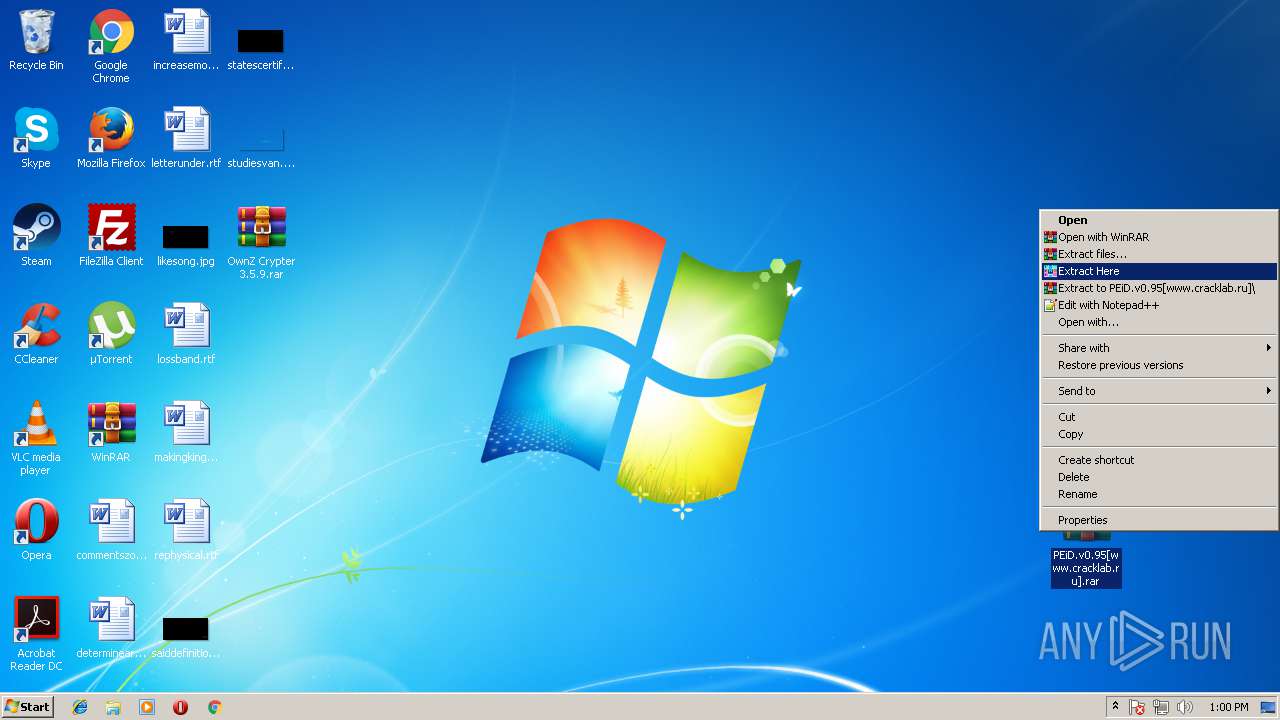
Task: Choose Create shortcut in the context menu
Action: click(1159, 460)
